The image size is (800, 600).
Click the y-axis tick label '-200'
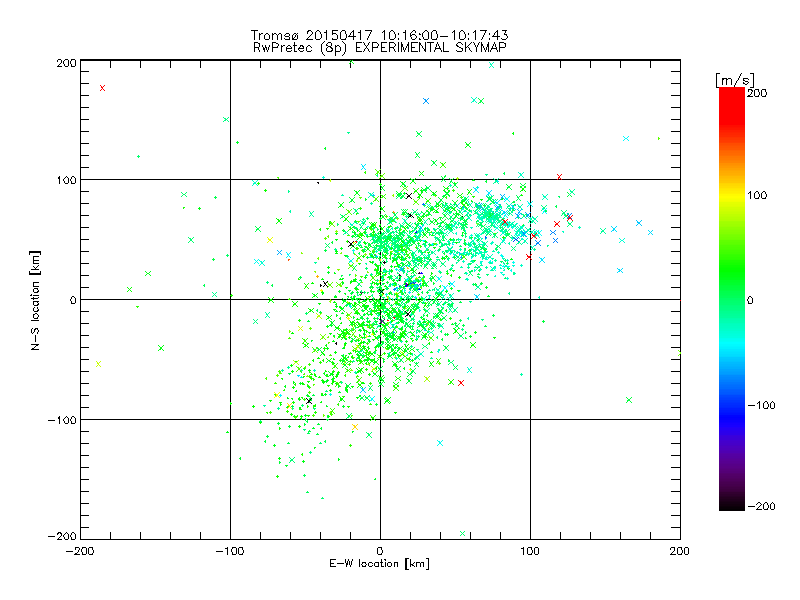[x=62, y=536]
